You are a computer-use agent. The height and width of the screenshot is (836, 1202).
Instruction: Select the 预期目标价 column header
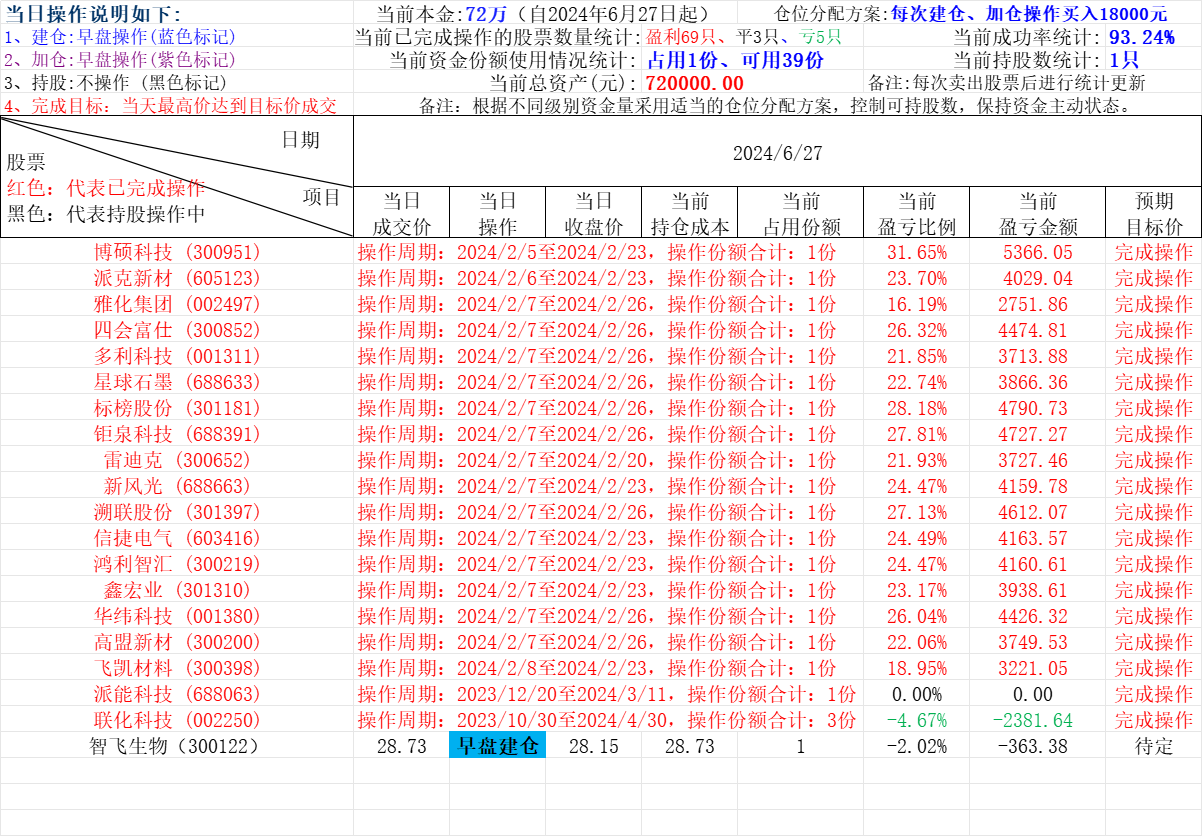pyautogui.click(x=1153, y=213)
